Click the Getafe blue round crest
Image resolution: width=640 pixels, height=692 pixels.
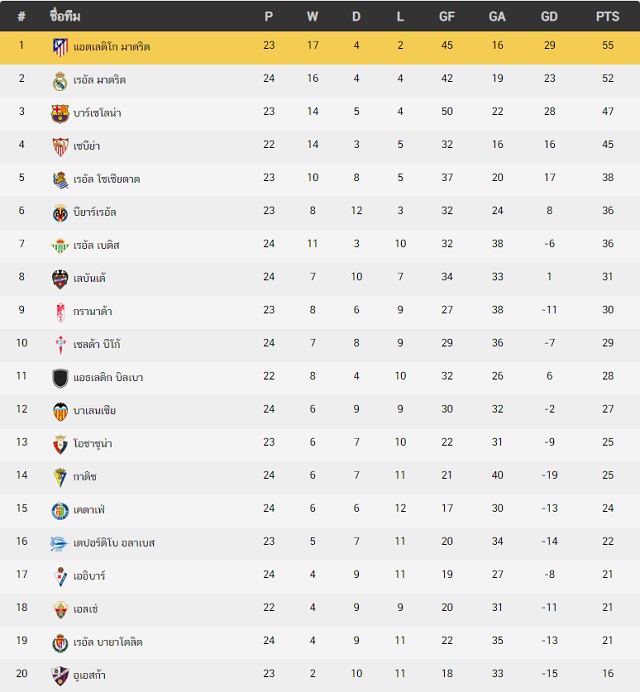(60, 511)
